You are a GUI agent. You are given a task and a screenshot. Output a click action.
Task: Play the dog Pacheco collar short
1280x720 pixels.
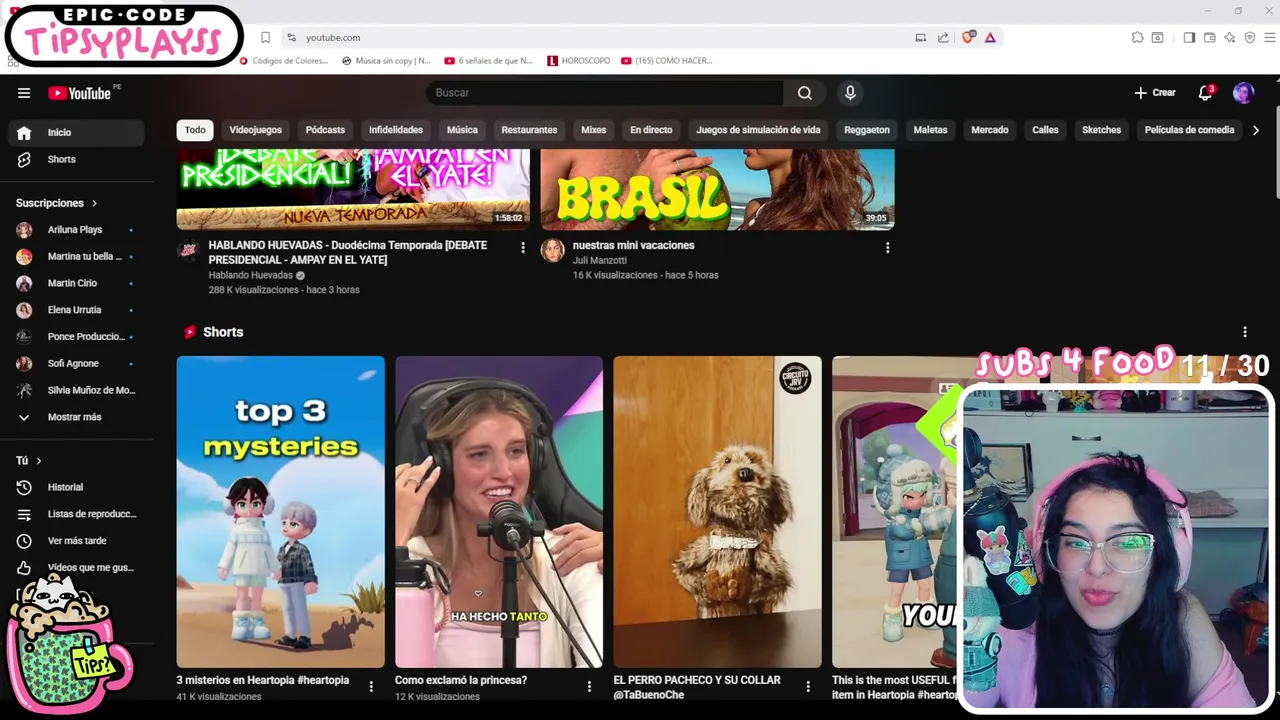coord(717,511)
